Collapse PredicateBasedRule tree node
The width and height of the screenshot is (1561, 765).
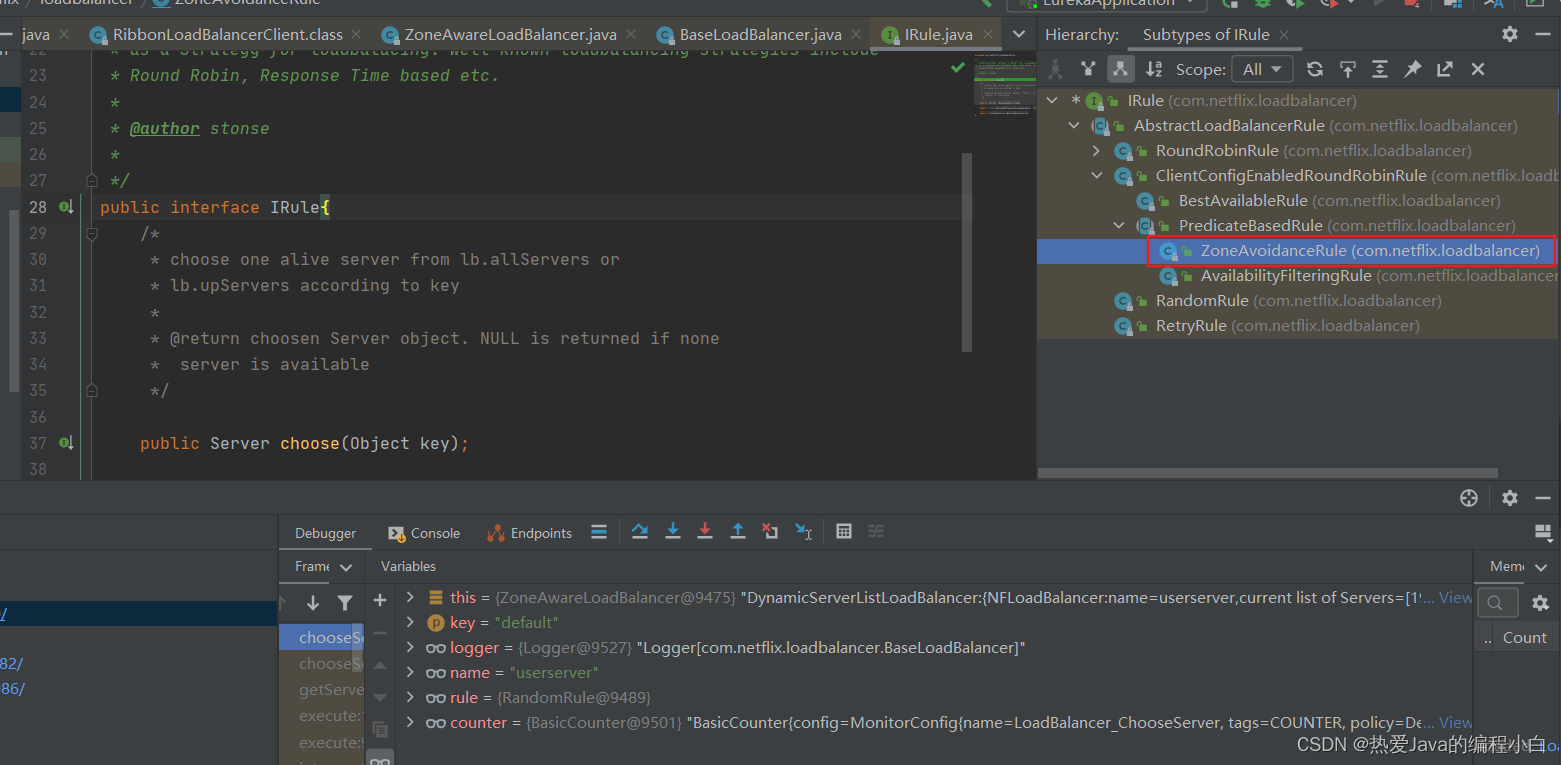[x=1119, y=225]
